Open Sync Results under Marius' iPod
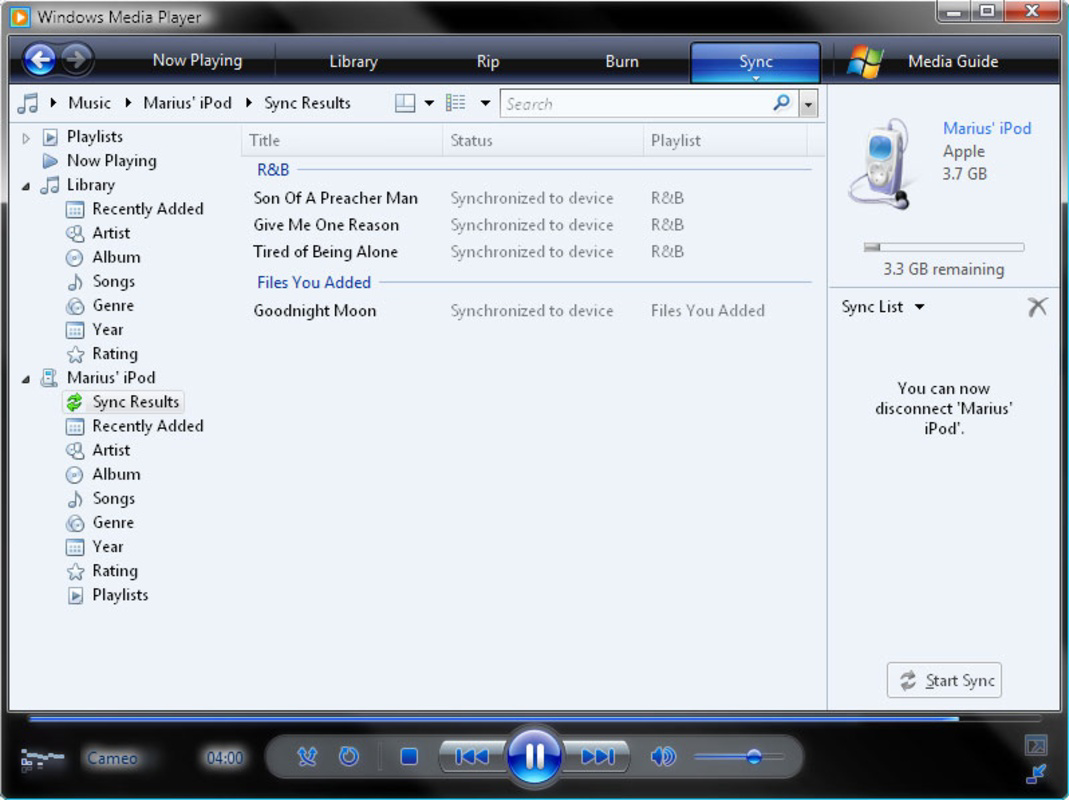This screenshot has width=1069, height=800. pos(124,402)
